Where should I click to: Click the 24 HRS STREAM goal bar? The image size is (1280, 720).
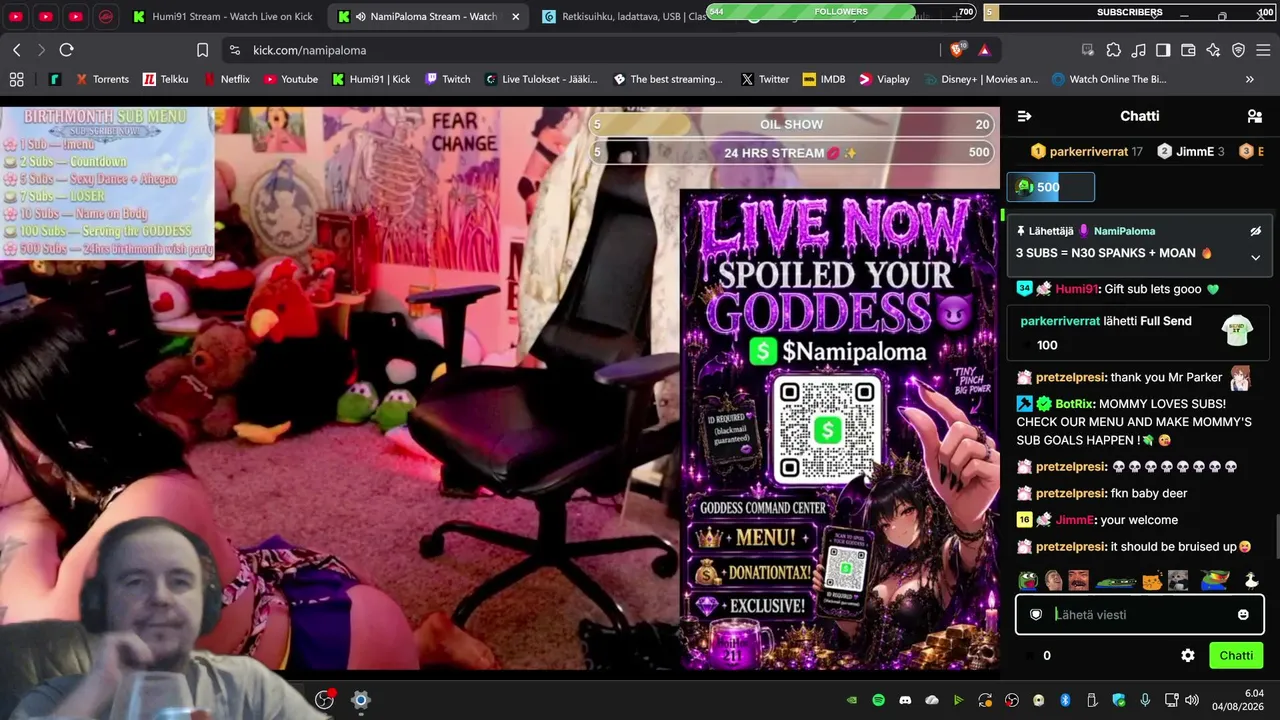[792, 153]
